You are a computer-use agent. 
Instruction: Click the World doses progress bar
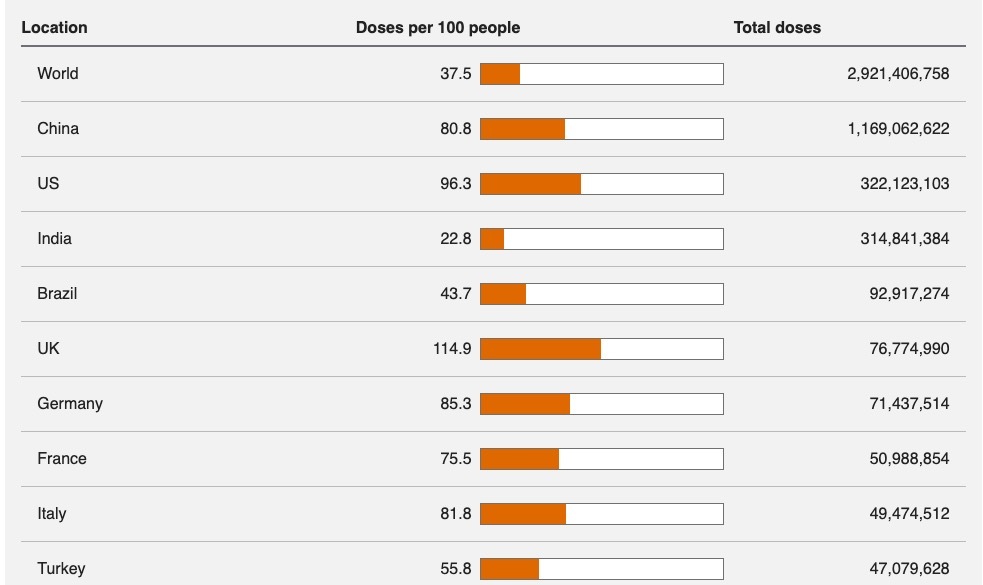tap(601, 74)
